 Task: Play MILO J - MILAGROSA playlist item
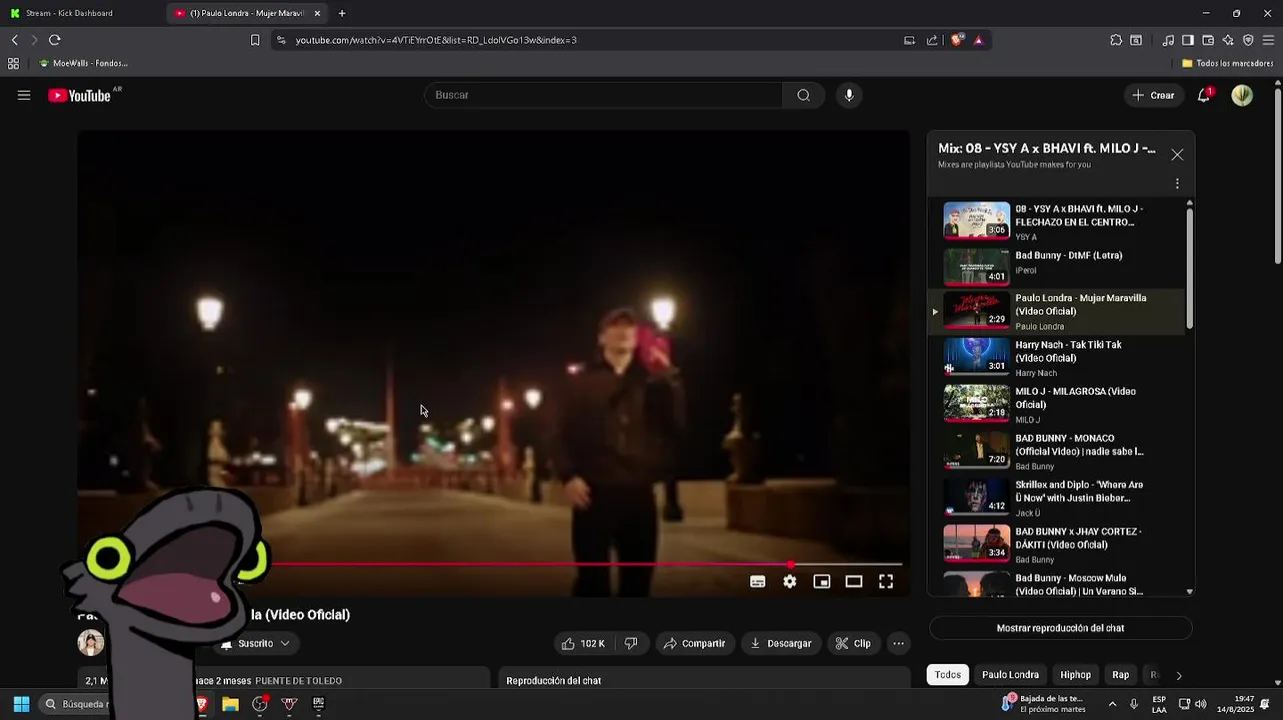pyautogui.click(x=1058, y=404)
